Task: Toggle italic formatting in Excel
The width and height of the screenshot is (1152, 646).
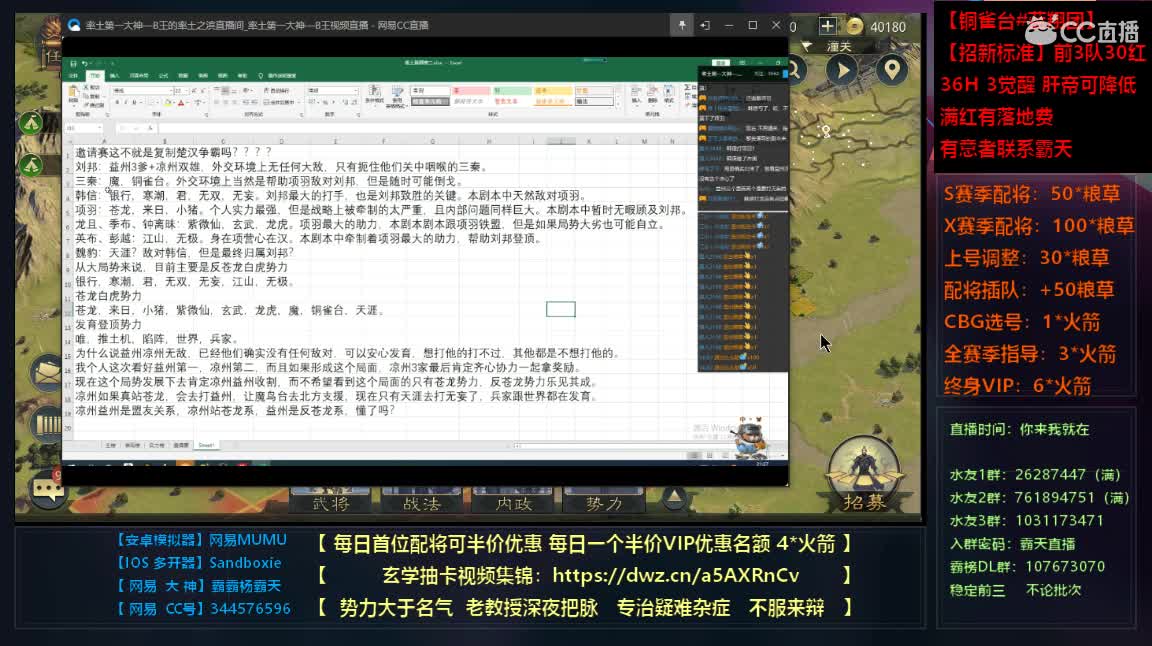Action: click(126, 102)
